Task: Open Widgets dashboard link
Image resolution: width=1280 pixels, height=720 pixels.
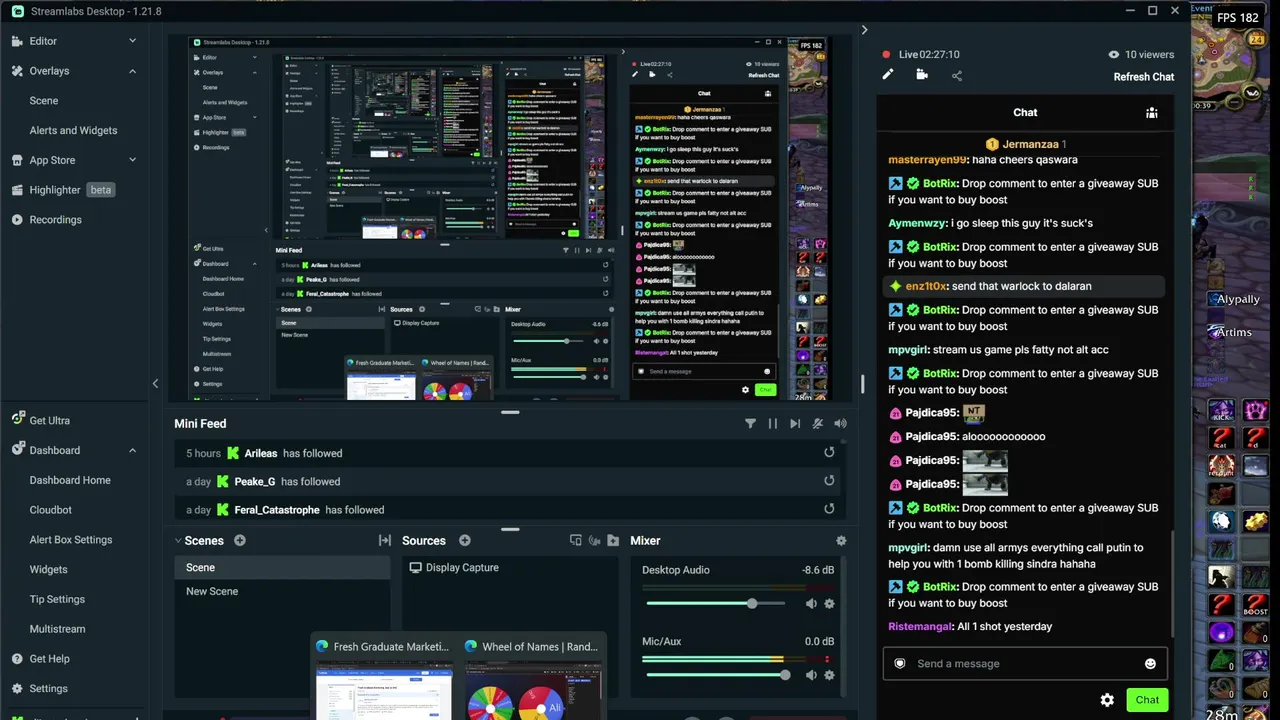Action: coord(48,570)
